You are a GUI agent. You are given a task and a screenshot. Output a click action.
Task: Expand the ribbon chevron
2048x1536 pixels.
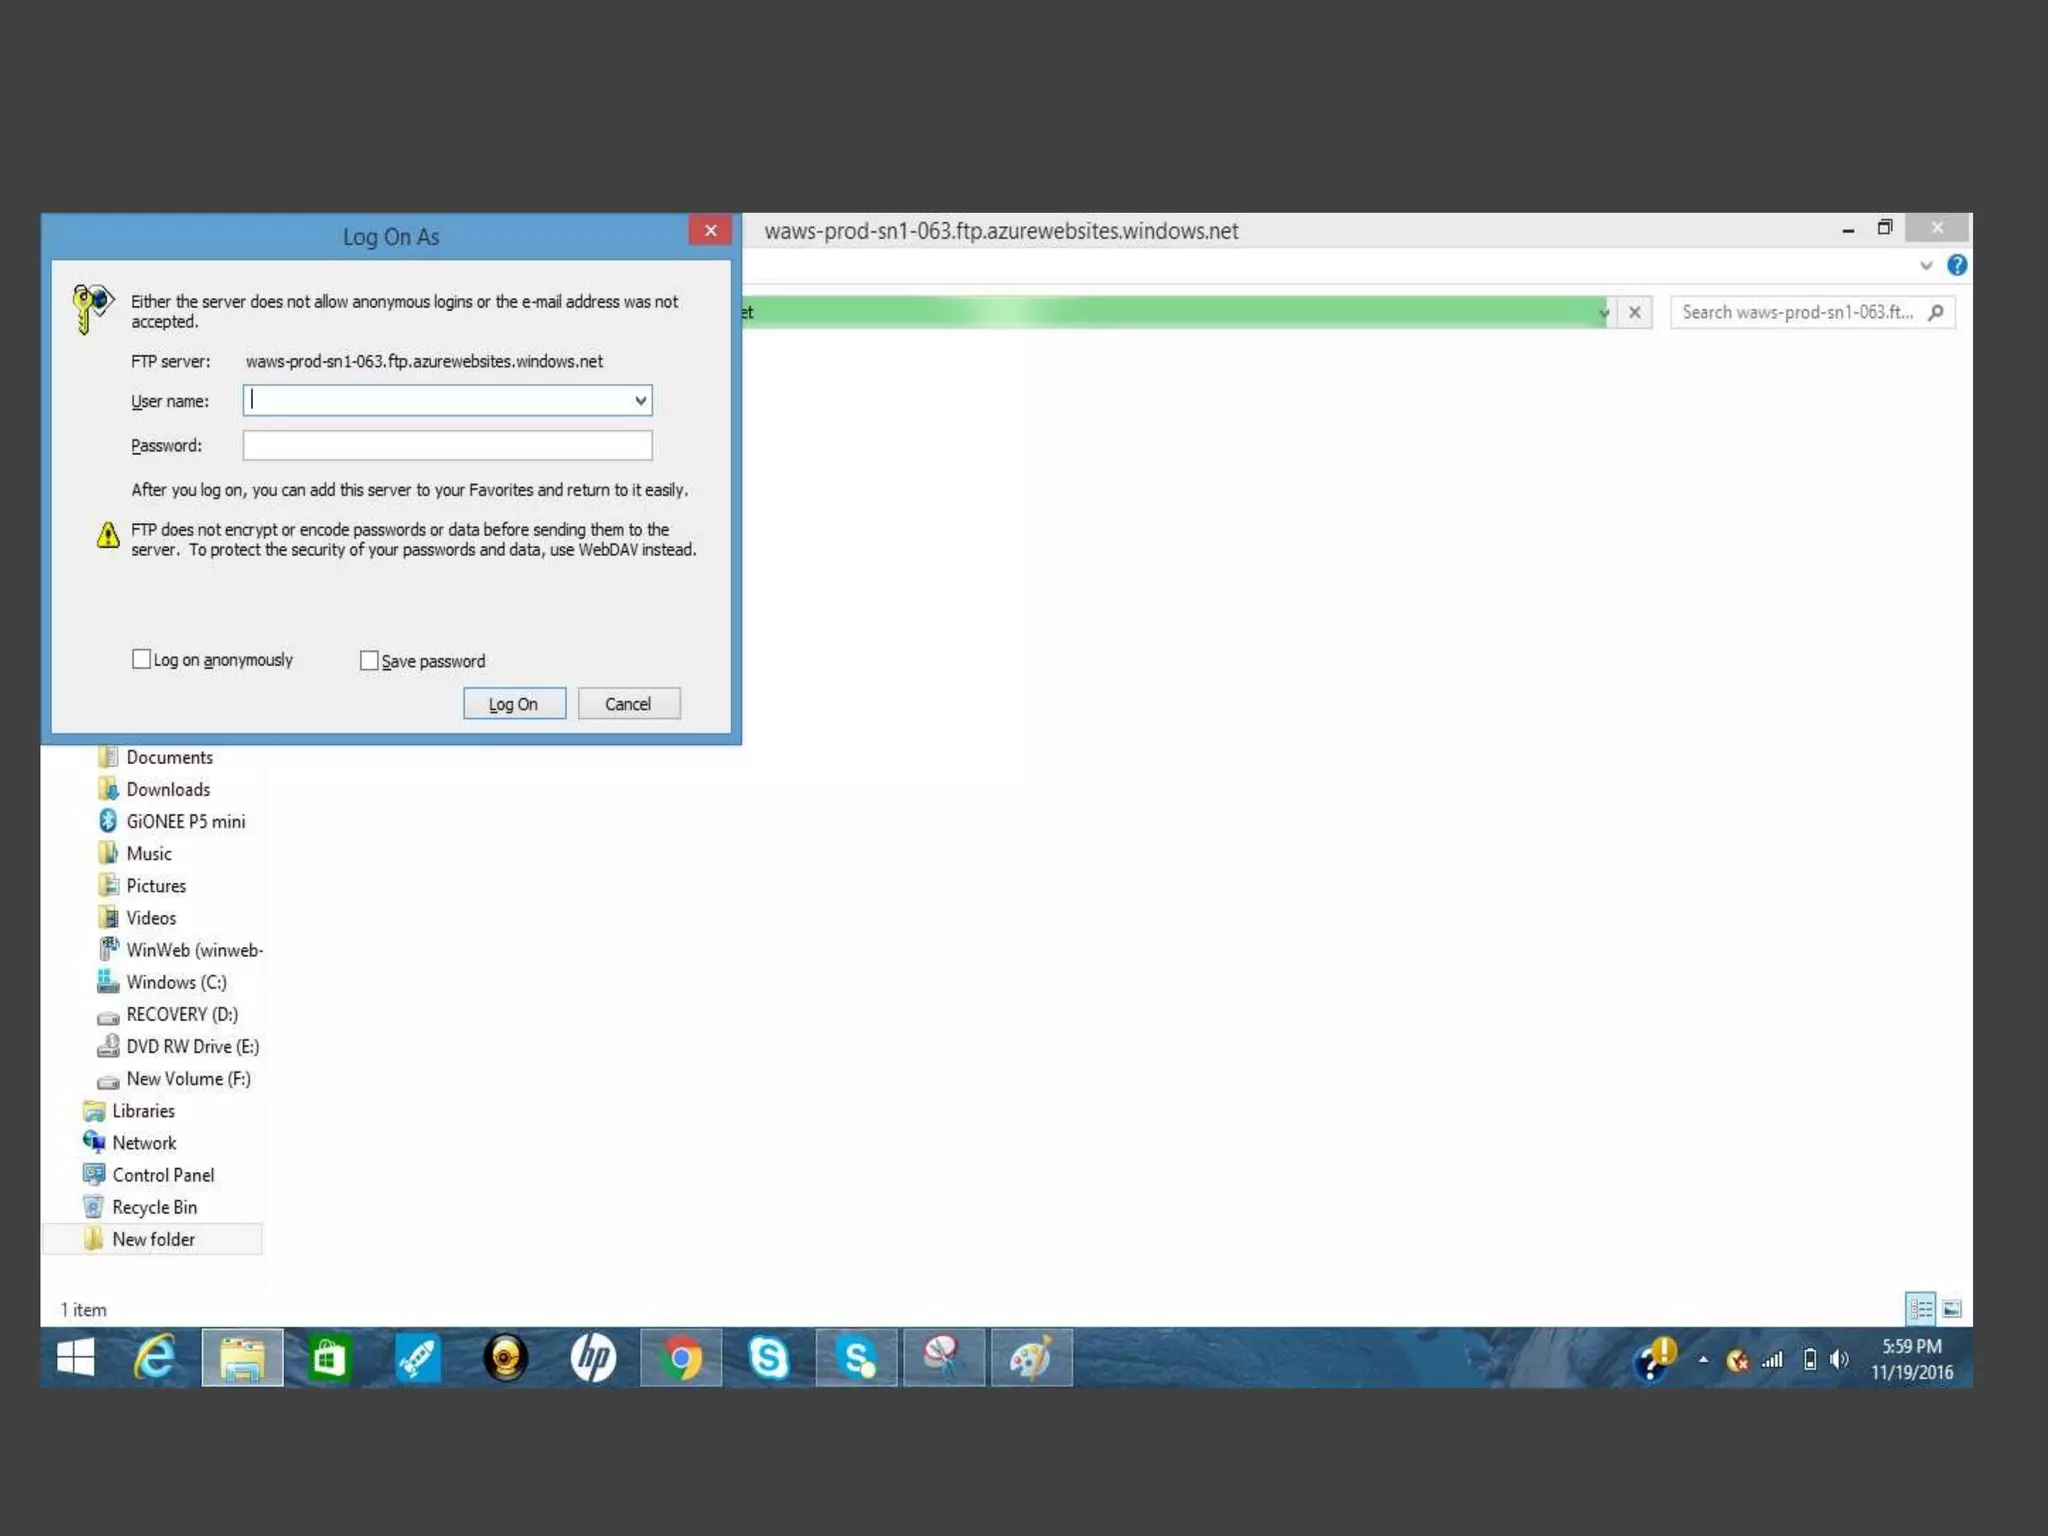pos(1926,265)
